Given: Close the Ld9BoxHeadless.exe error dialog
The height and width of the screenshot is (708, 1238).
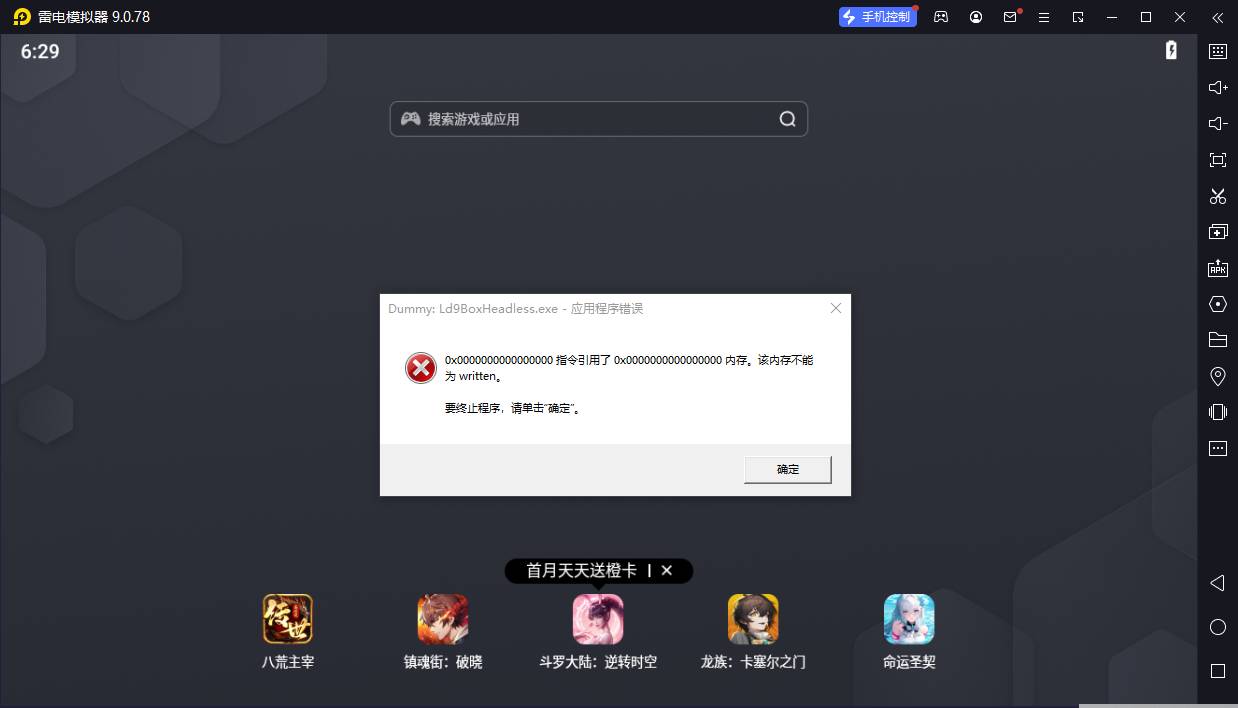Looking at the screenshot, I should tap(836, 308).
